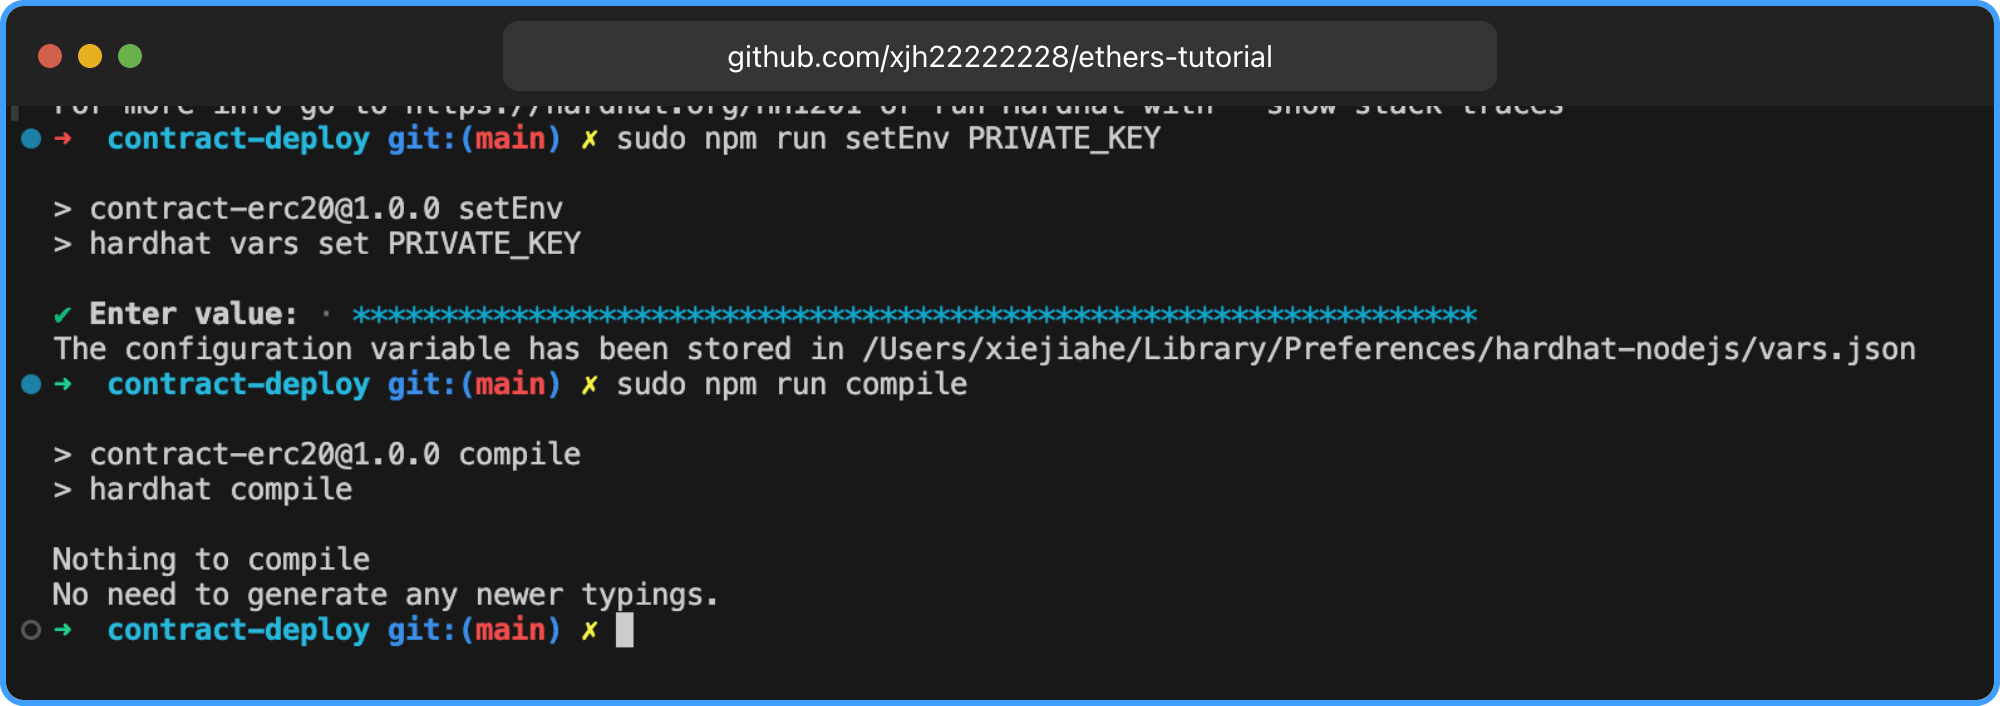Click the yellow ✗ on the last prompt

(x=589, y=630)
